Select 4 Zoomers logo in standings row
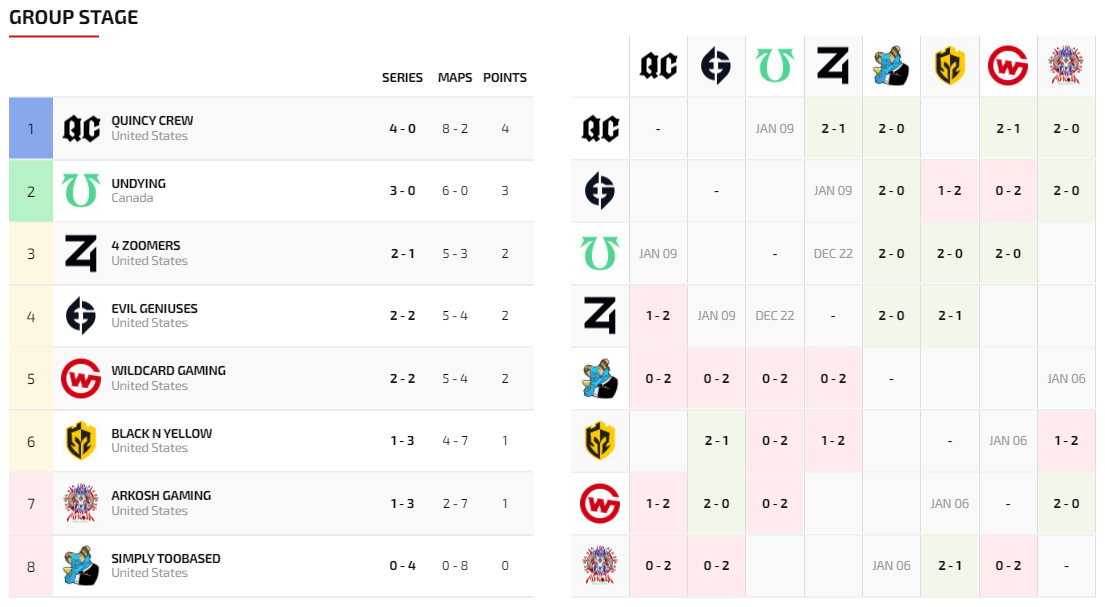1105x607 pixels. pyautogui.click(x=81, y=253)
